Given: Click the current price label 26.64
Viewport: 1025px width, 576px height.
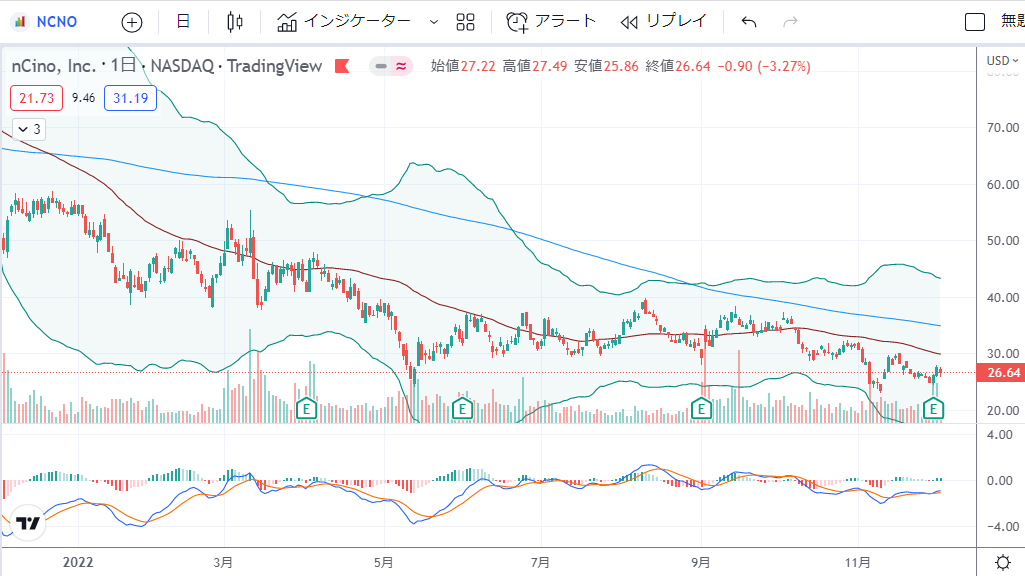Looking at the screenshot, I should coord(1001,373).
